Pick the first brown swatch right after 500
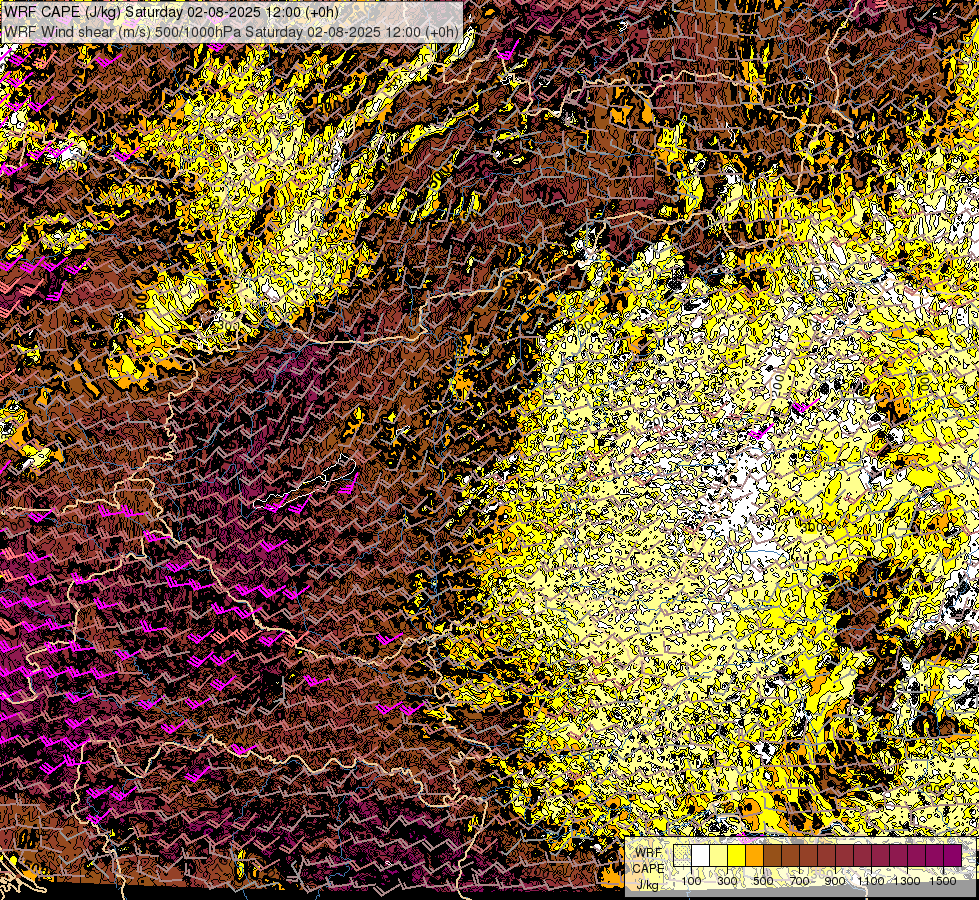This screenshot has width=979, height=900. (x=772, y=855)
